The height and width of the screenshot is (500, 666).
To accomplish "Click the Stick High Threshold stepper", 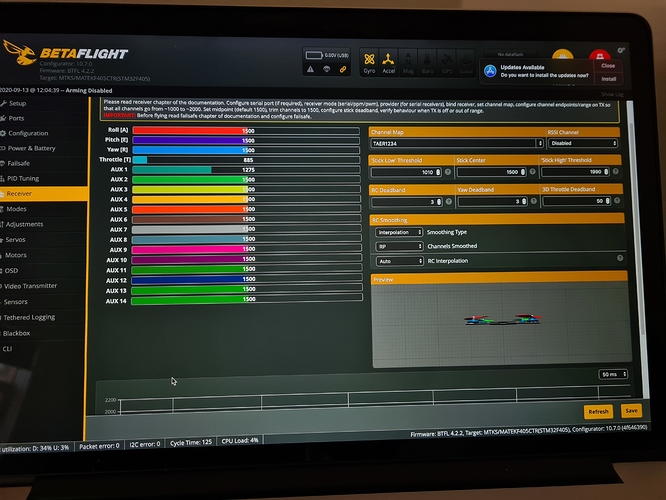I will 606,172.
